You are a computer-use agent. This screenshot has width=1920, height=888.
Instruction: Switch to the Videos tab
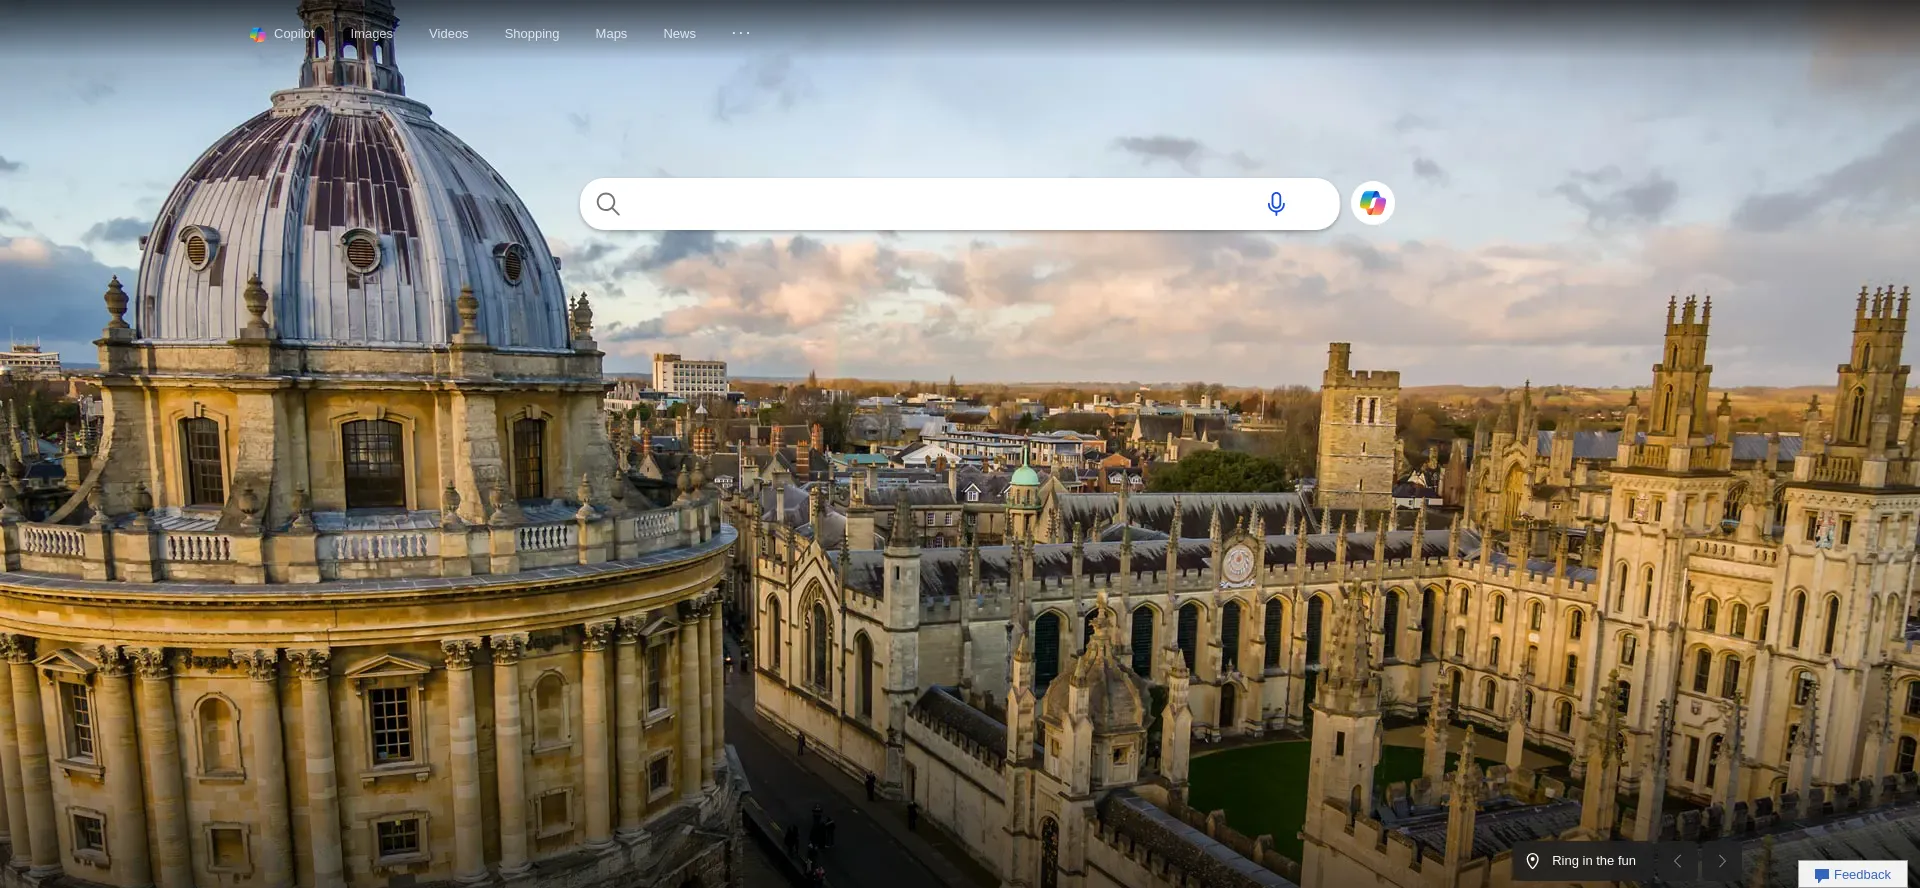tap(448, 34)
